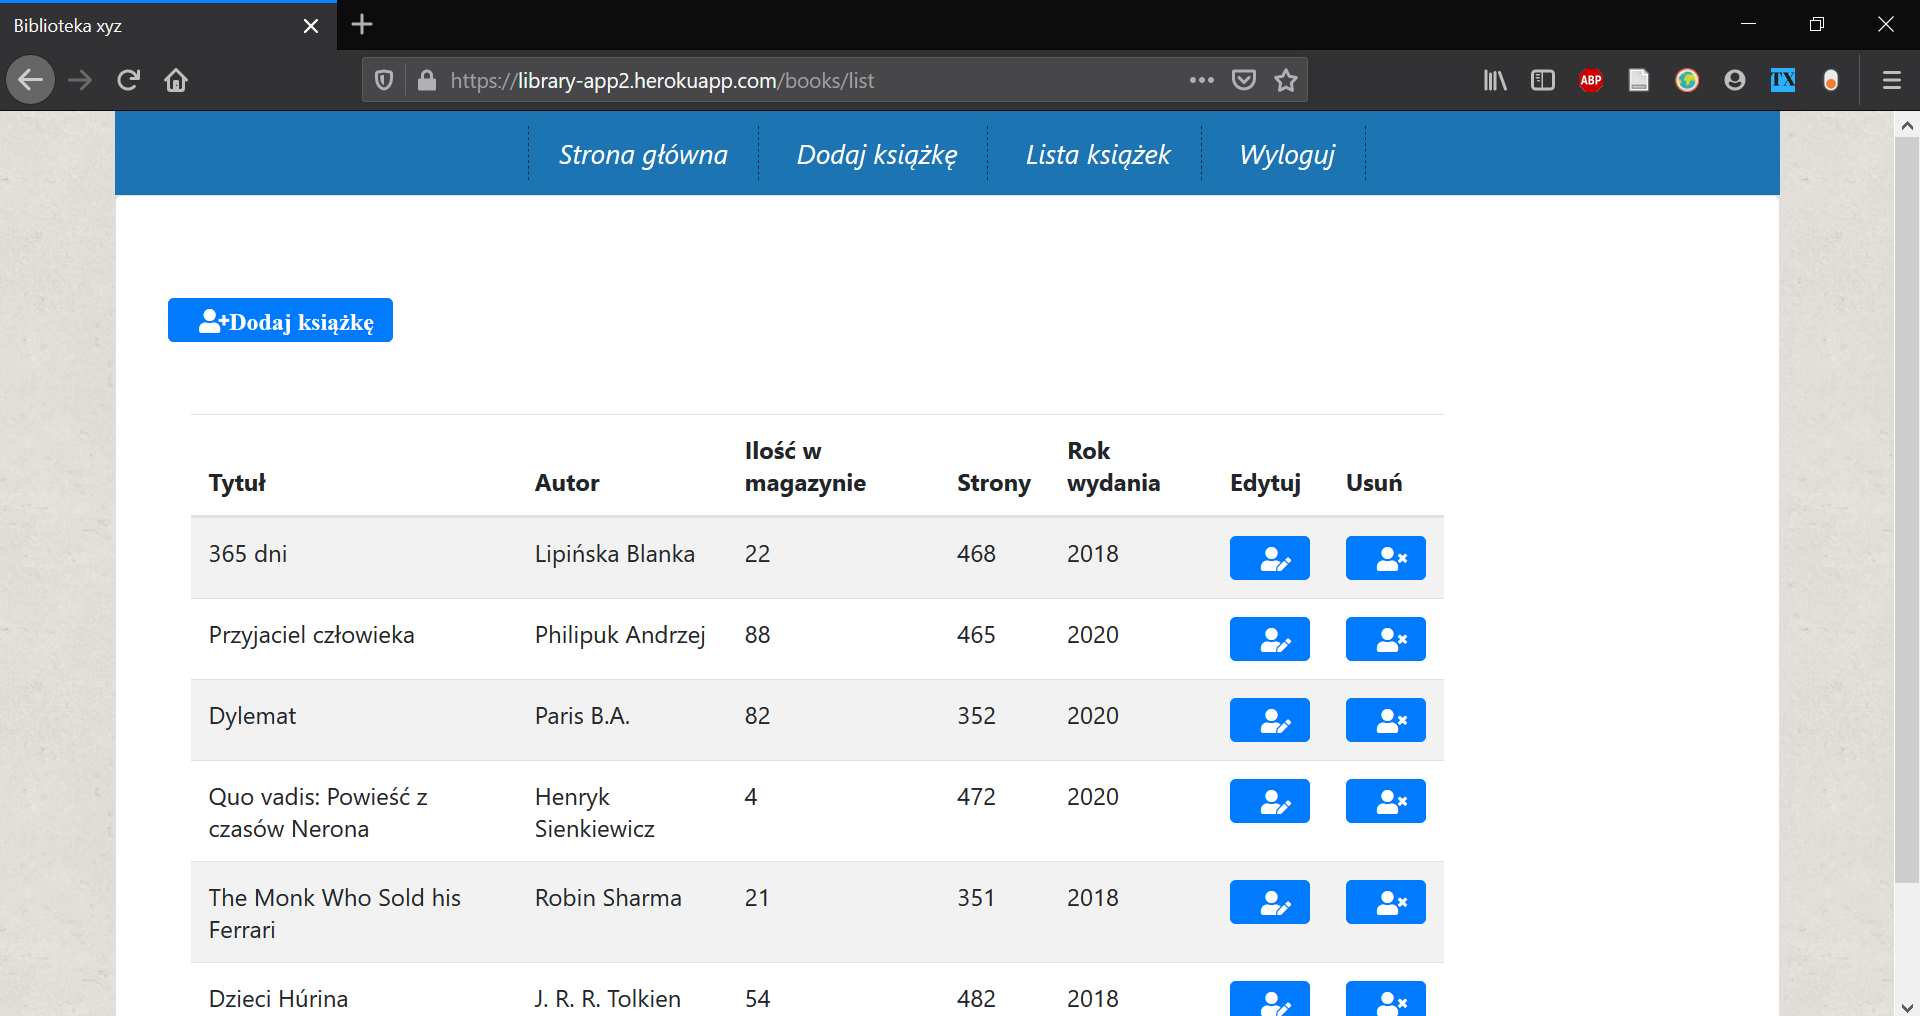
Task: Delete the 365 dni book entry
Action: pos(1385,558)
